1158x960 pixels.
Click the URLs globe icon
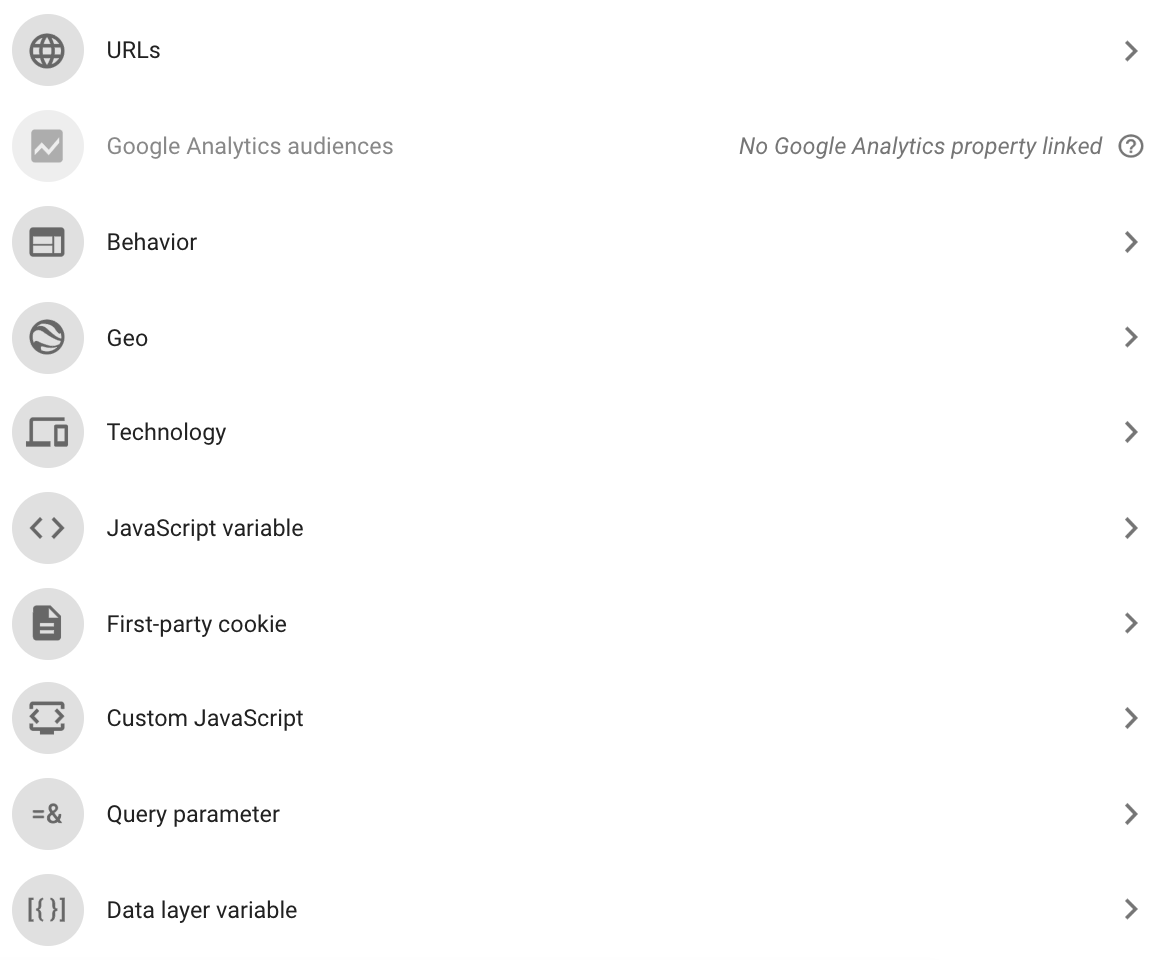47,50
